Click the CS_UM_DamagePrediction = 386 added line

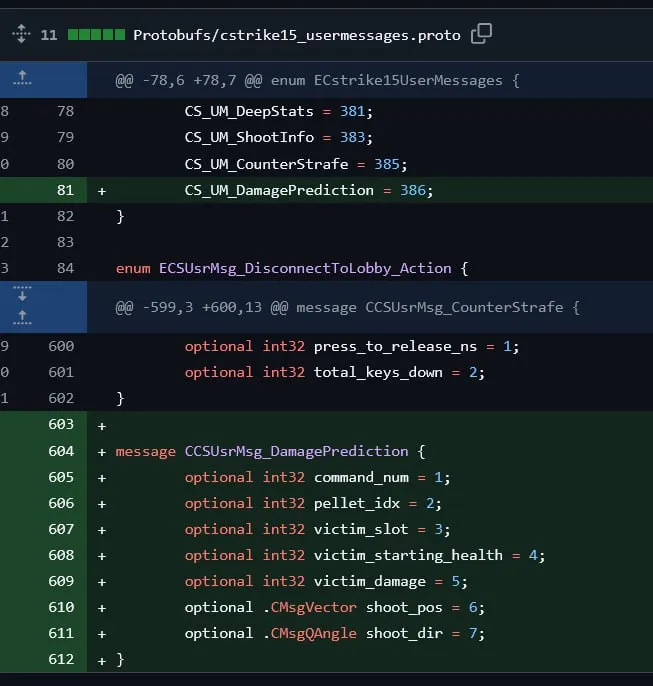click(x=309, y=190)
